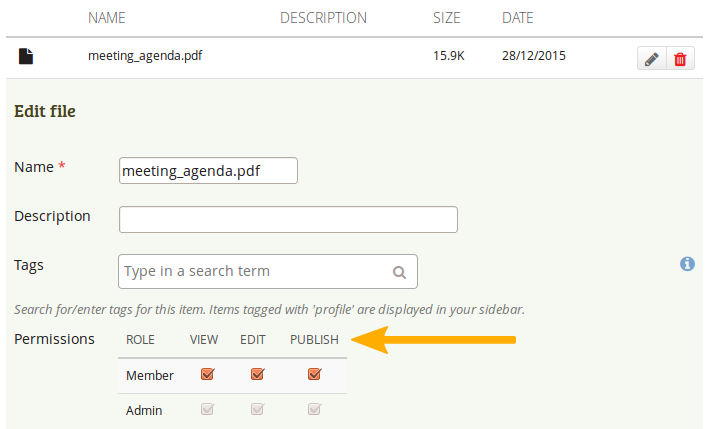Click the Edit file heading
Viewport: 711px width, 429px height.
point(45,111)
